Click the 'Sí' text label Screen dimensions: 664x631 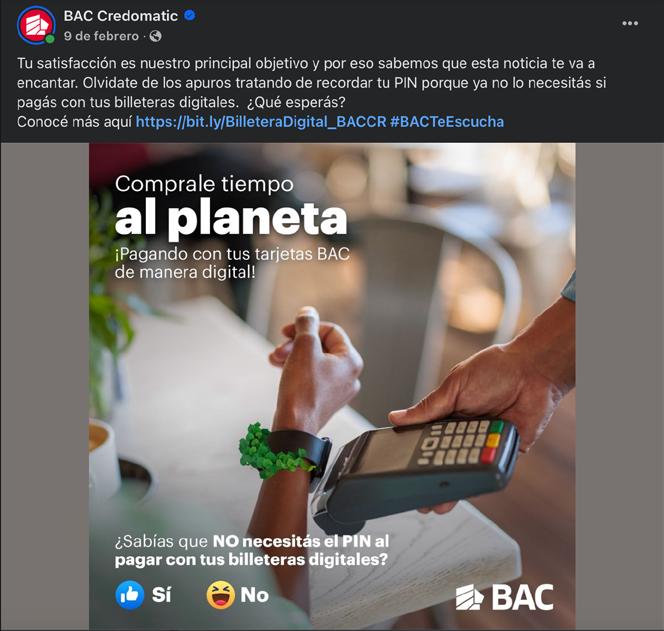click(161, 595)
